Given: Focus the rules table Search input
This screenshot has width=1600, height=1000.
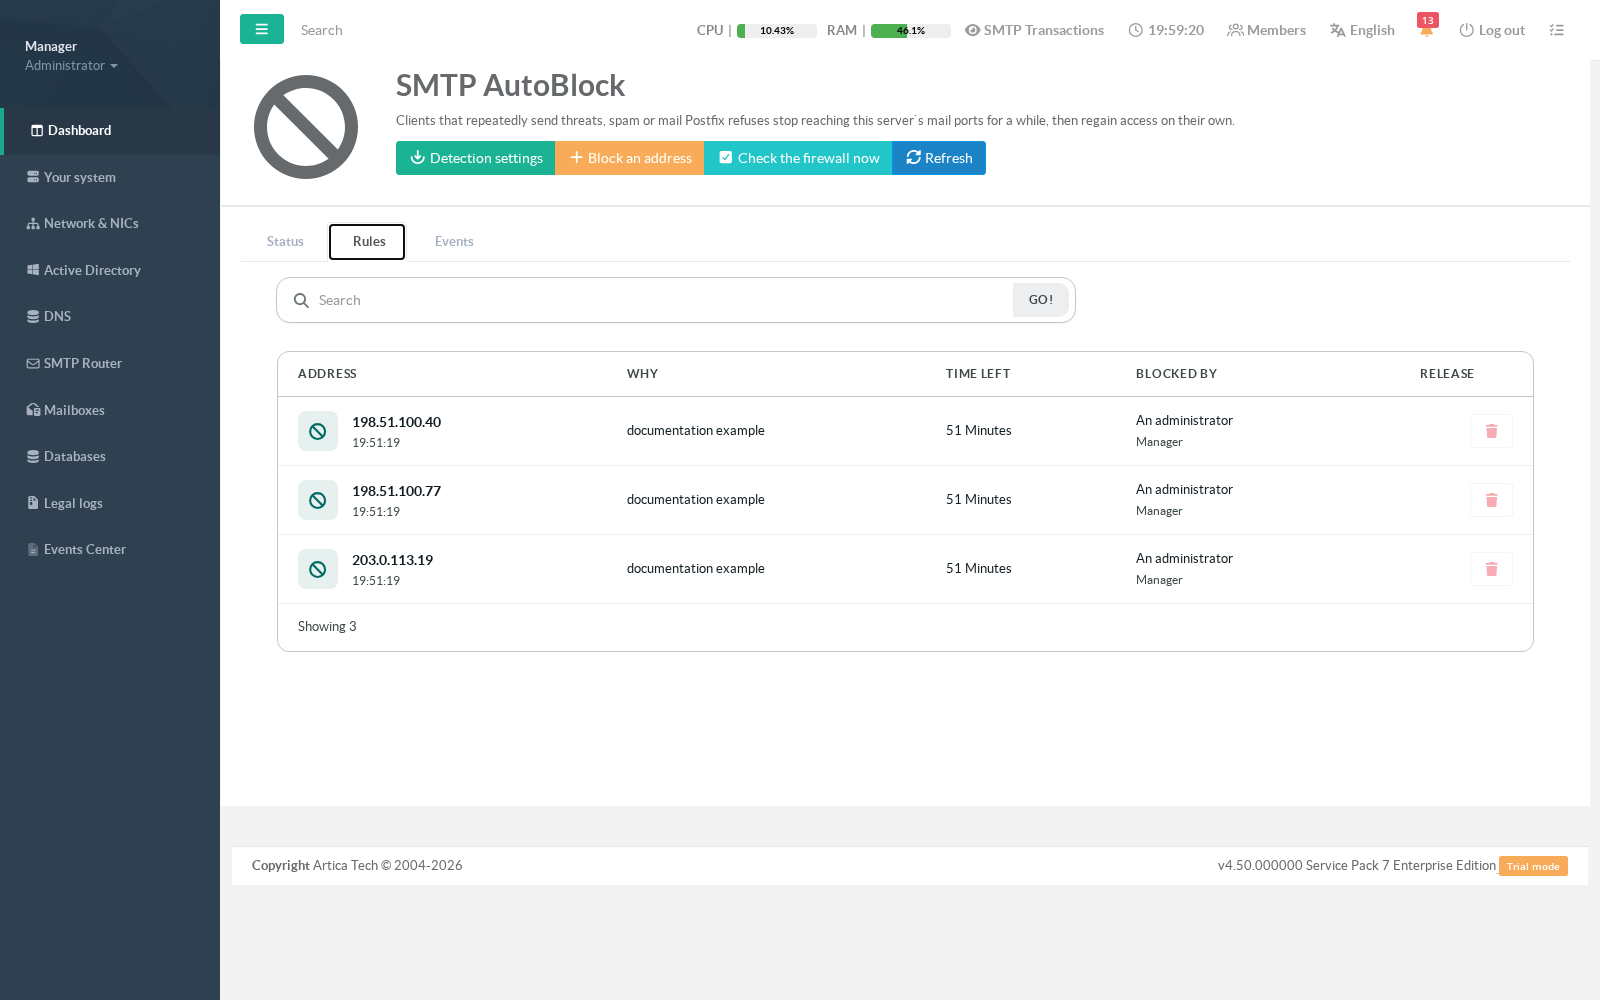Looking at the screenshot, I should point(660,300).
